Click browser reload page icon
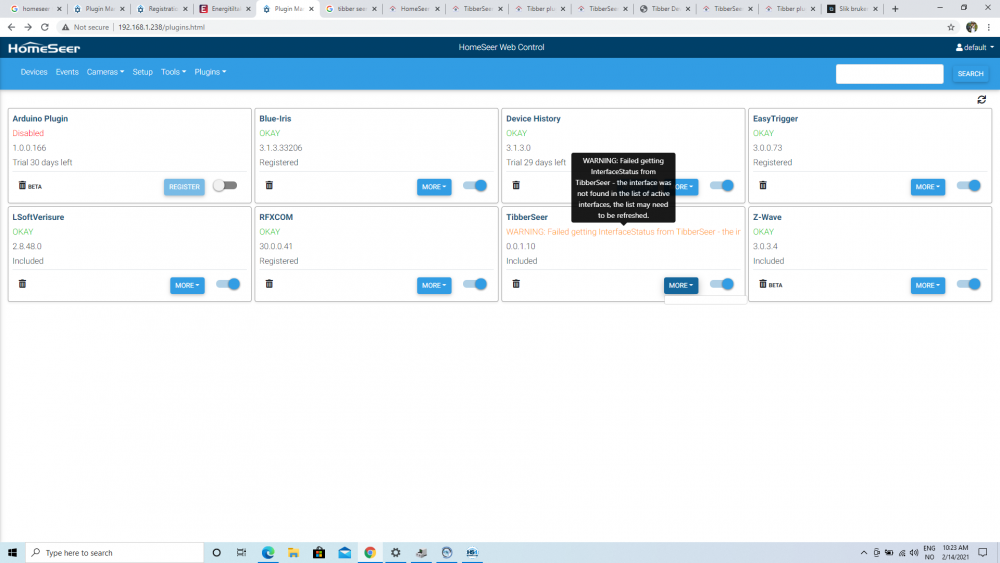The width and height of the screenshot is (1000, 563). (x=44, y=27)
